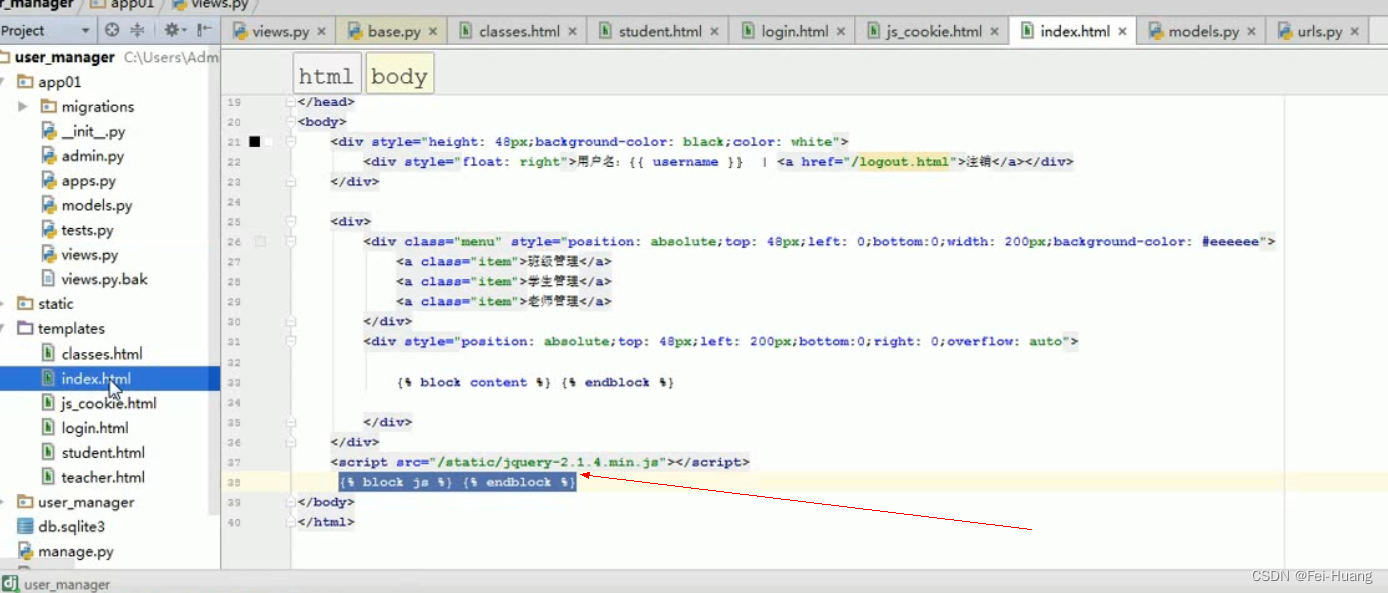The width and height of the screenshot is (1388, 593).
Task: Open apps.py in the project tree
Action: tap(88, 181)
